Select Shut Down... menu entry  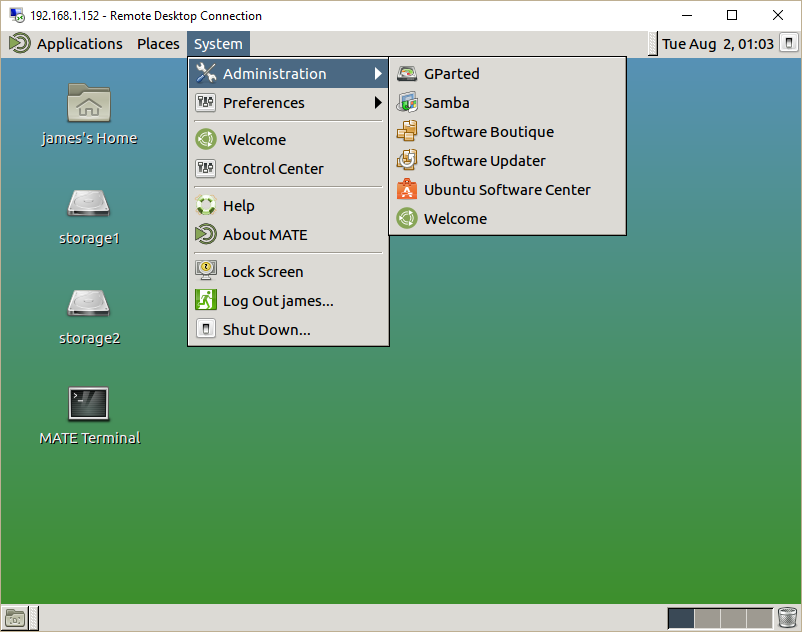(x=288, y=330)
